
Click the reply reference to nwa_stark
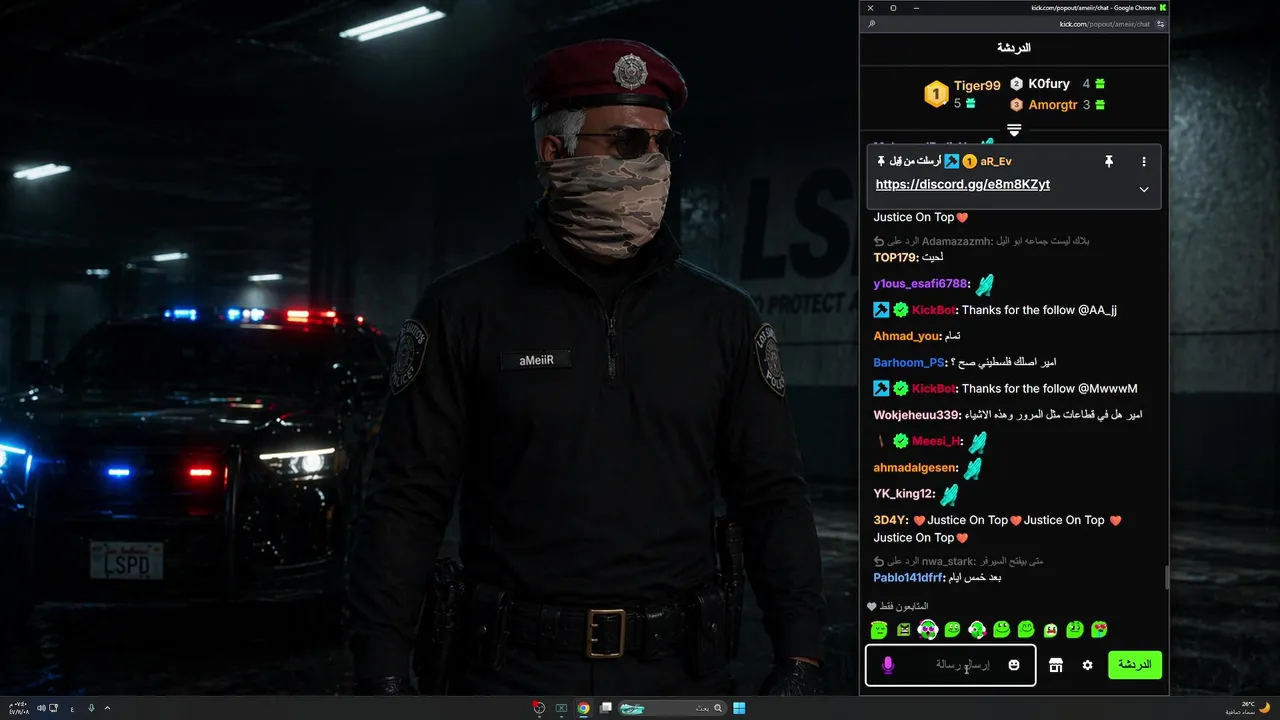pyautogui.click(x=958, y=561)
